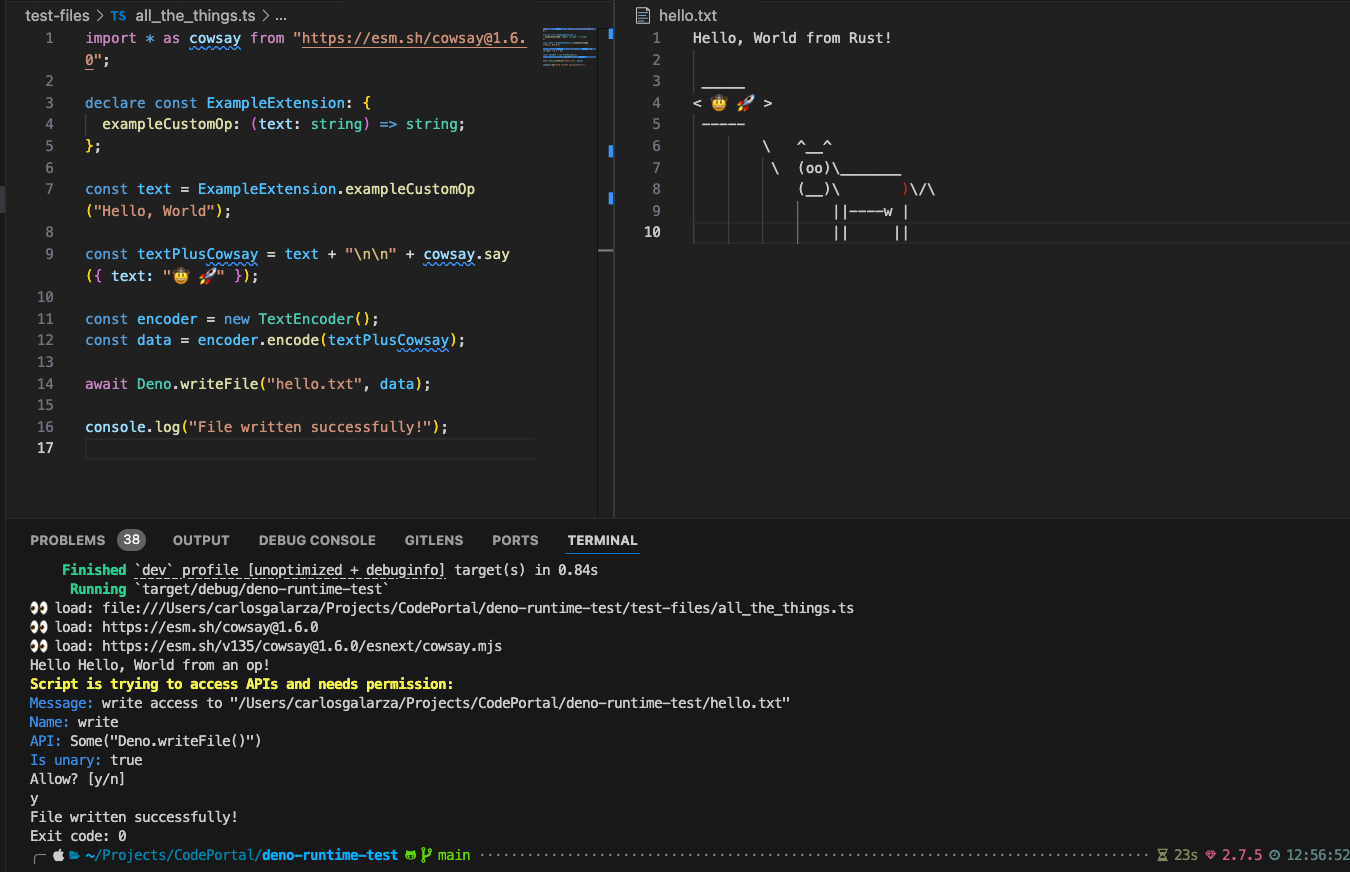Image resolution: width=1350 pixels, height=872 pixels.
Task: Open the esnext/cowsay.mjs terminal link
Action: point(302,646)
